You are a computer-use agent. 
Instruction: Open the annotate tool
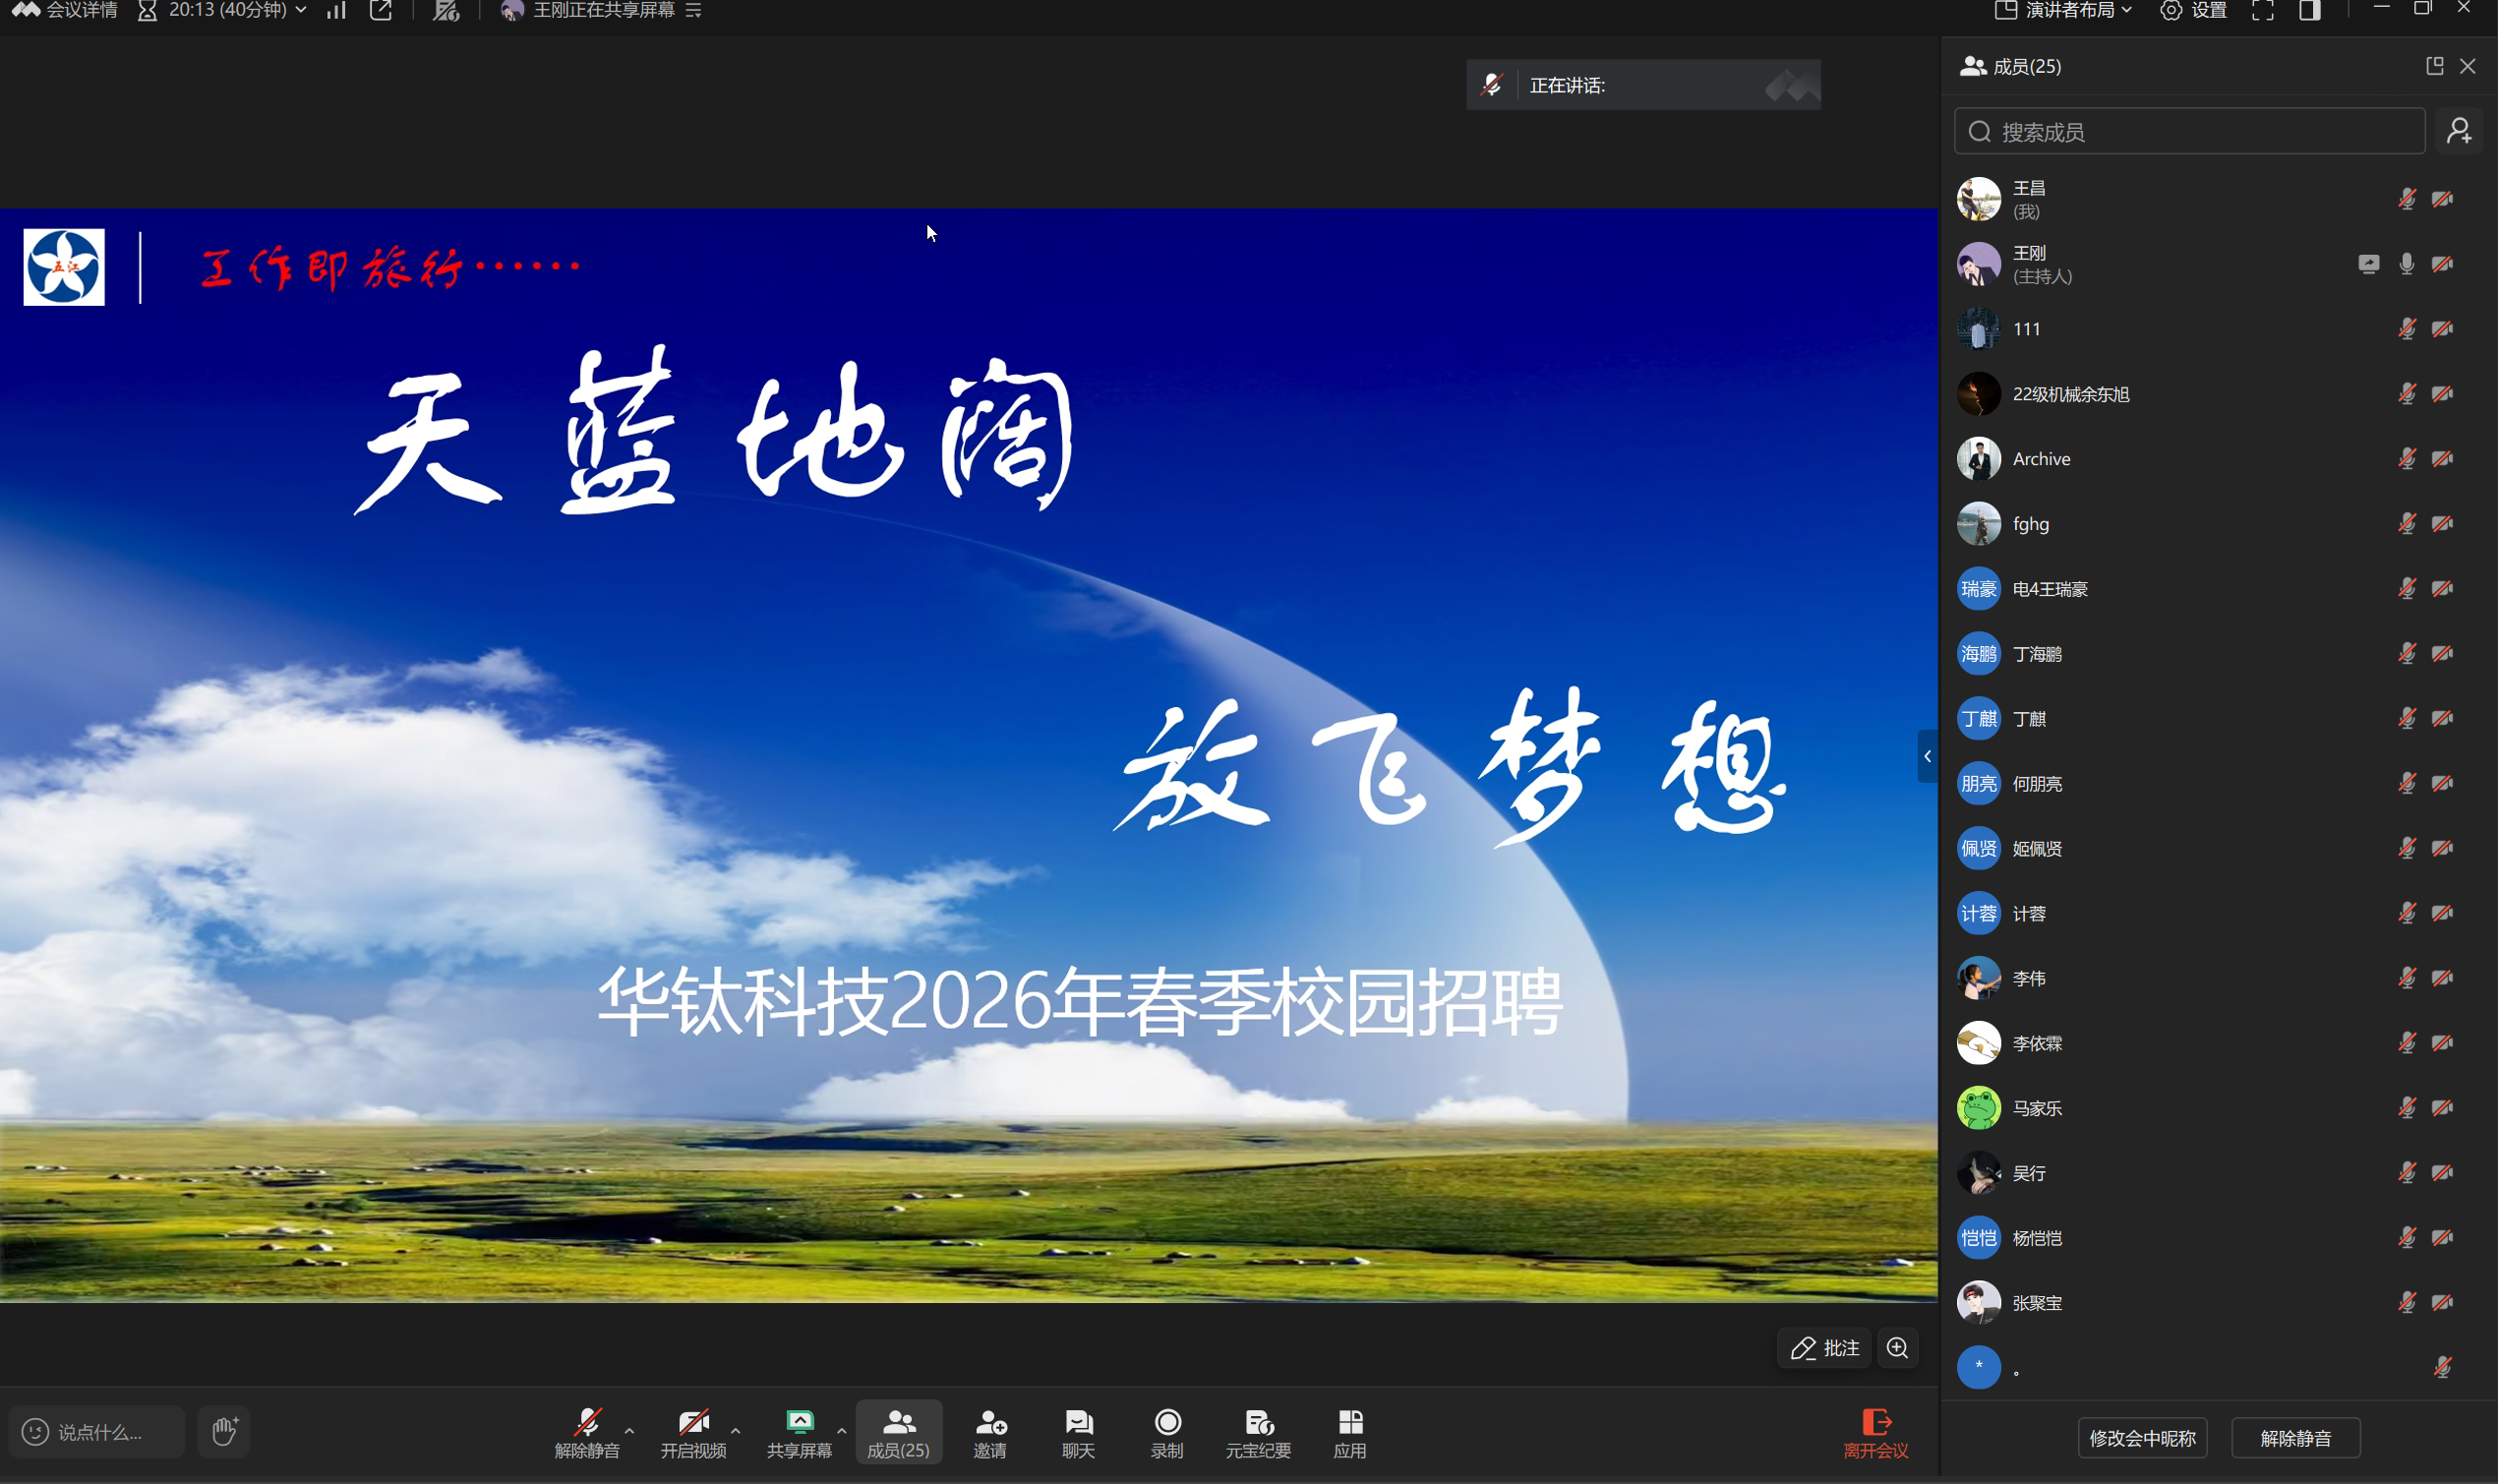tap(1825, 1348)
